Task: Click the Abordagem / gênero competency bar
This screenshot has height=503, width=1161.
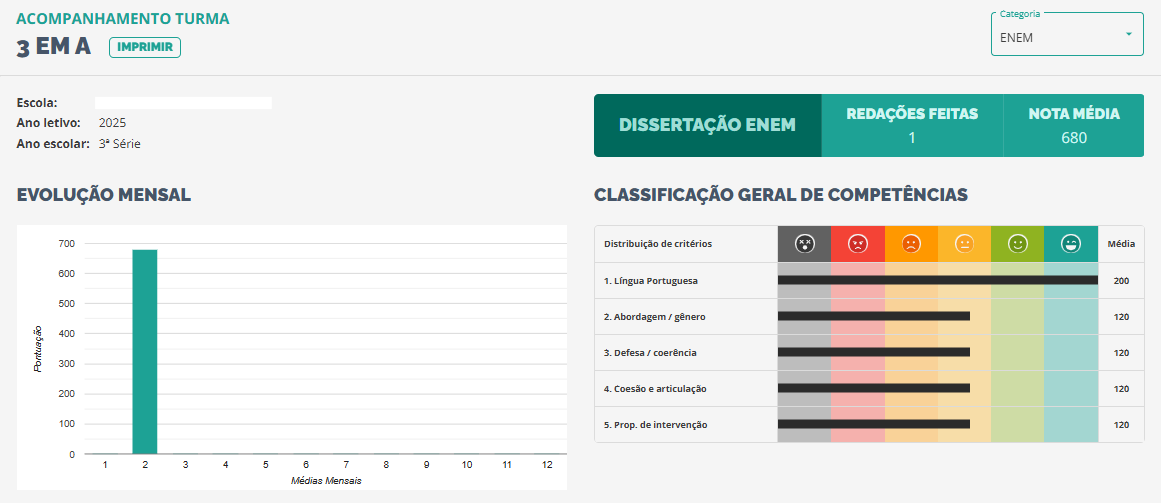Action: [874, 316]
